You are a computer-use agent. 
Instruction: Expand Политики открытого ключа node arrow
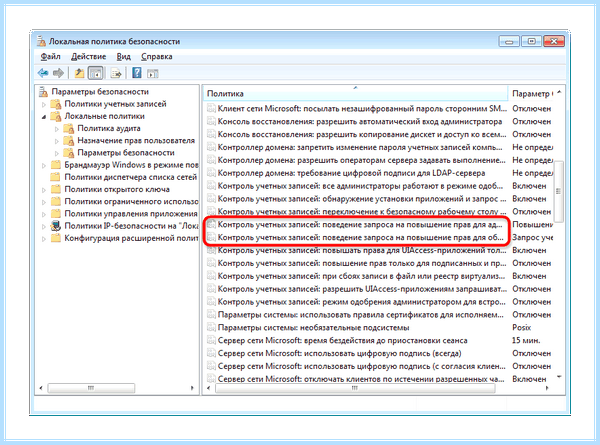pos(44,190)
